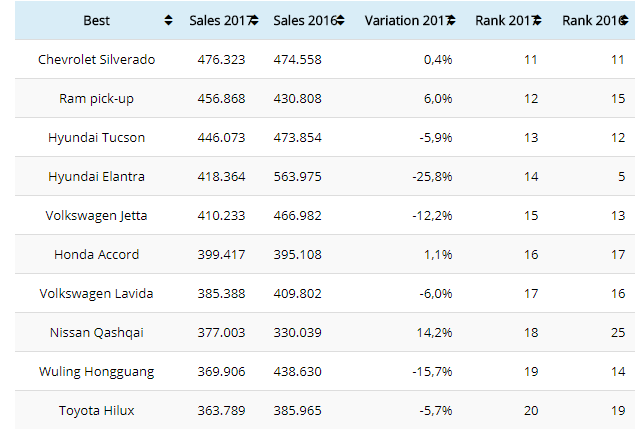Click the 438.630 sales value
This screenshot has width=644, height=436.
coord(298,372)
